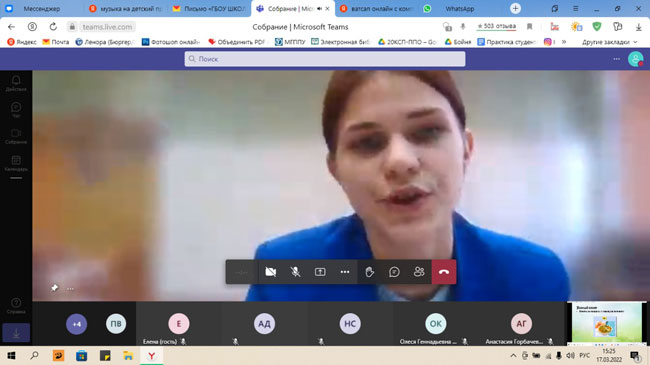
Task: Switch РУС keyboard language
Action: 585,355
